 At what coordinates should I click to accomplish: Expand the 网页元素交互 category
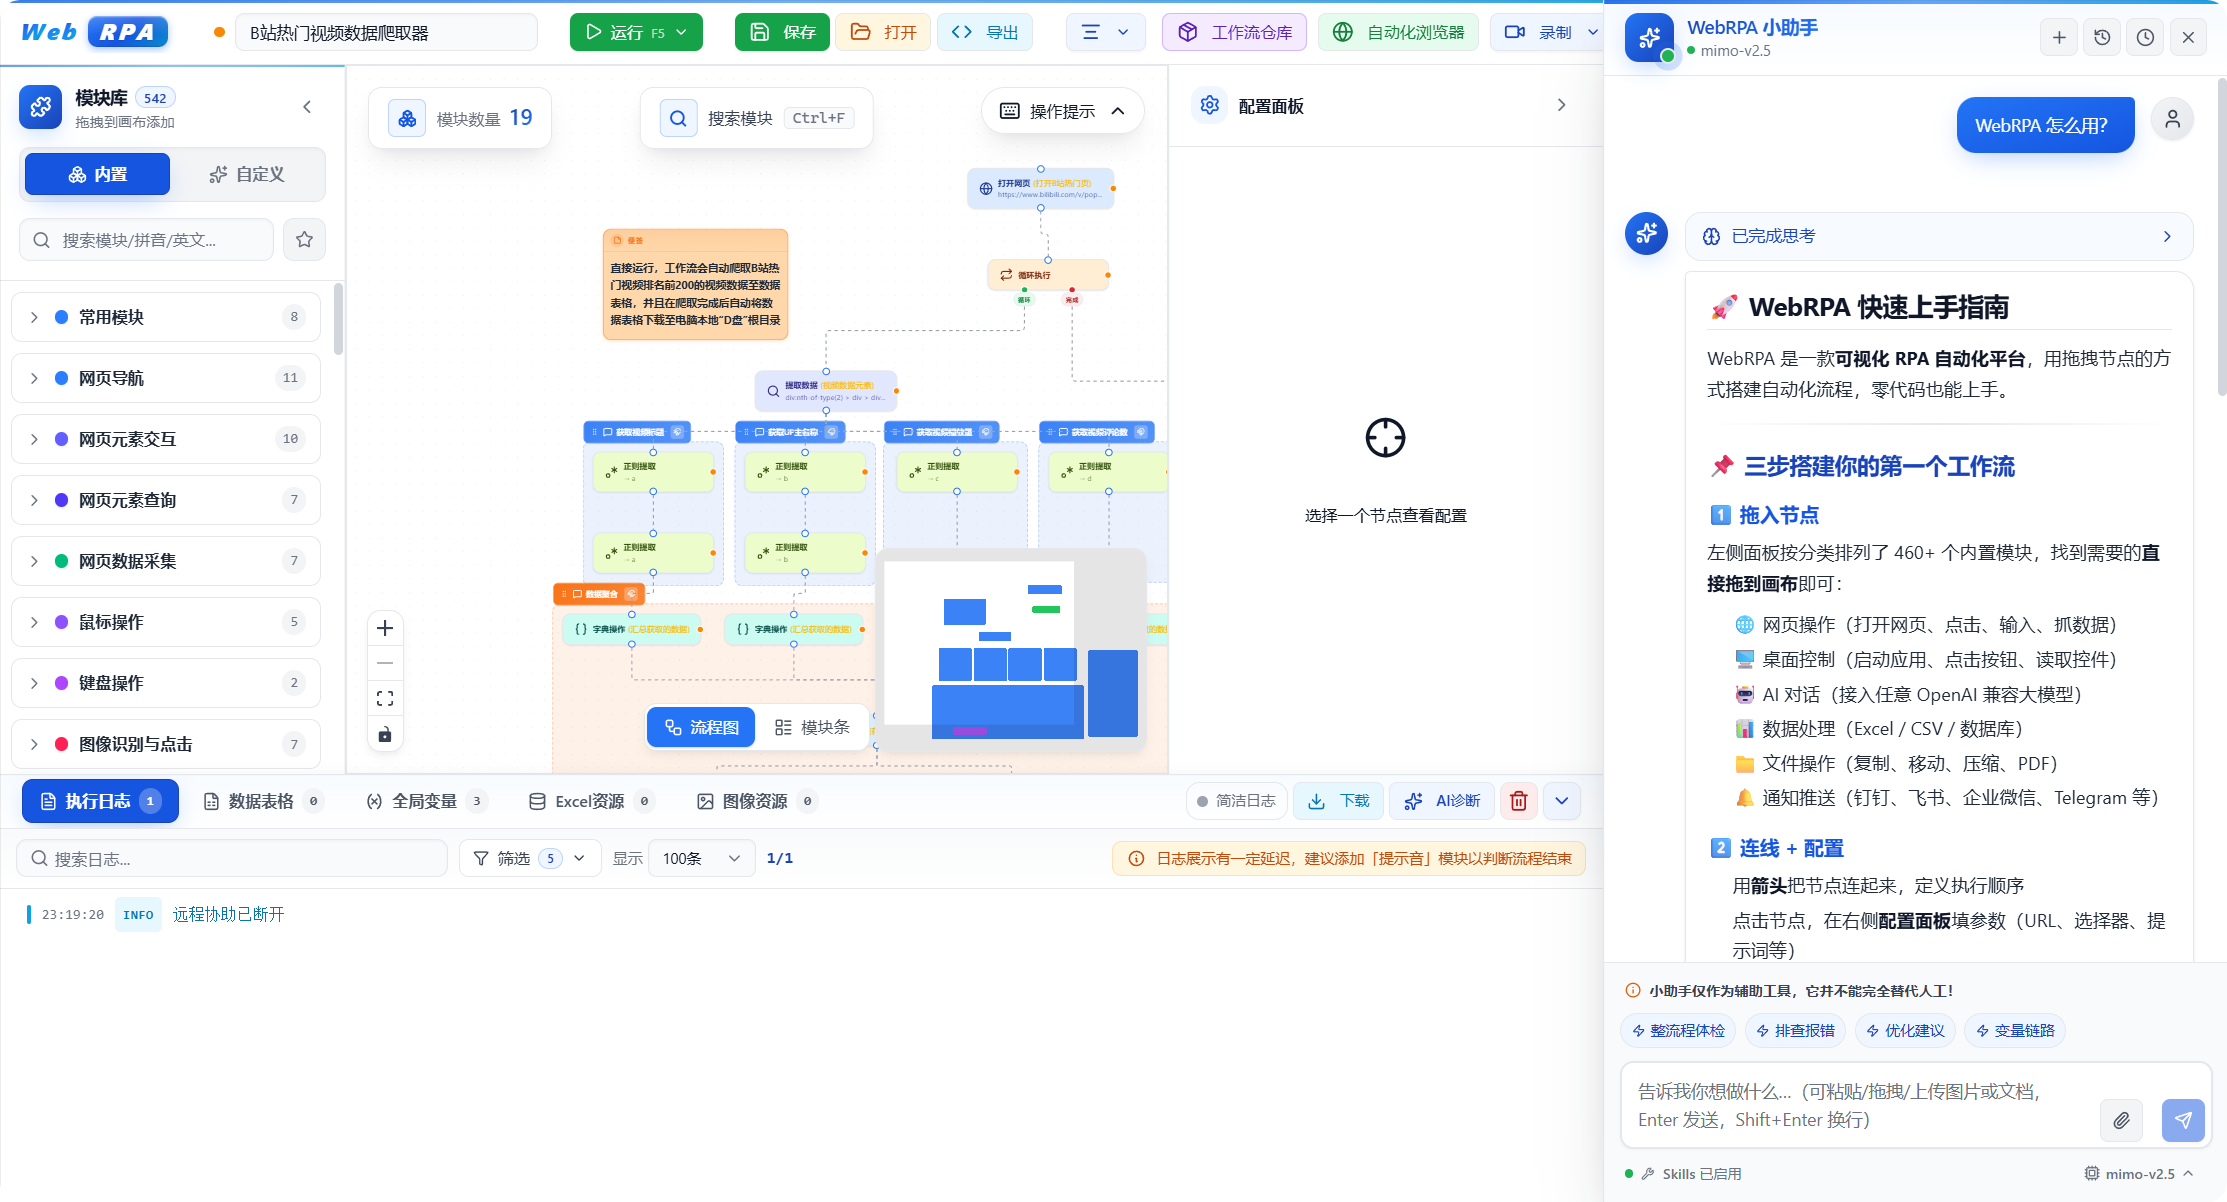click(x=166, y=439)
